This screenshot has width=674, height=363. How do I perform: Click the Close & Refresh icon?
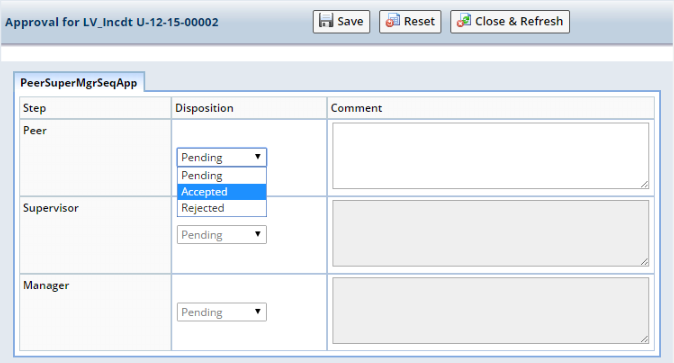[x=463, y=21]
